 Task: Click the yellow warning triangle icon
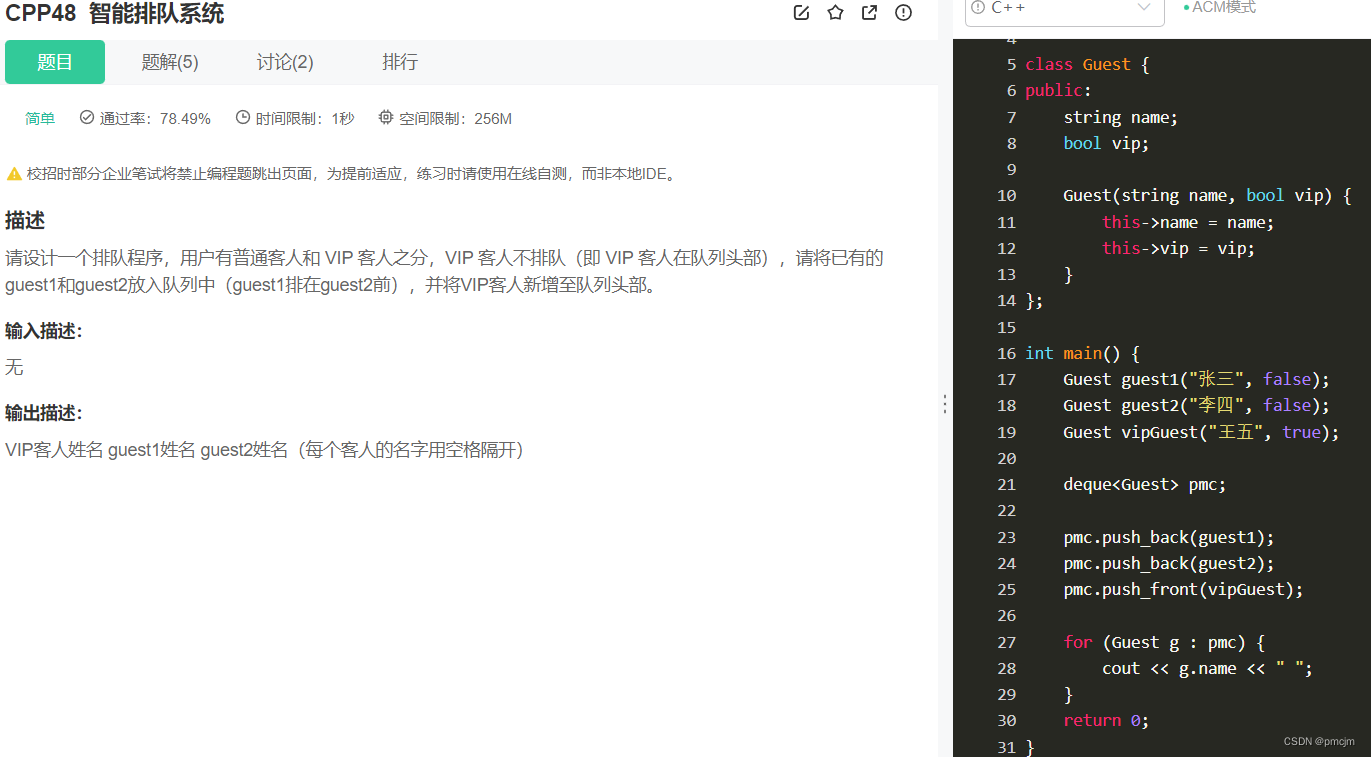(x=14, y=174)
